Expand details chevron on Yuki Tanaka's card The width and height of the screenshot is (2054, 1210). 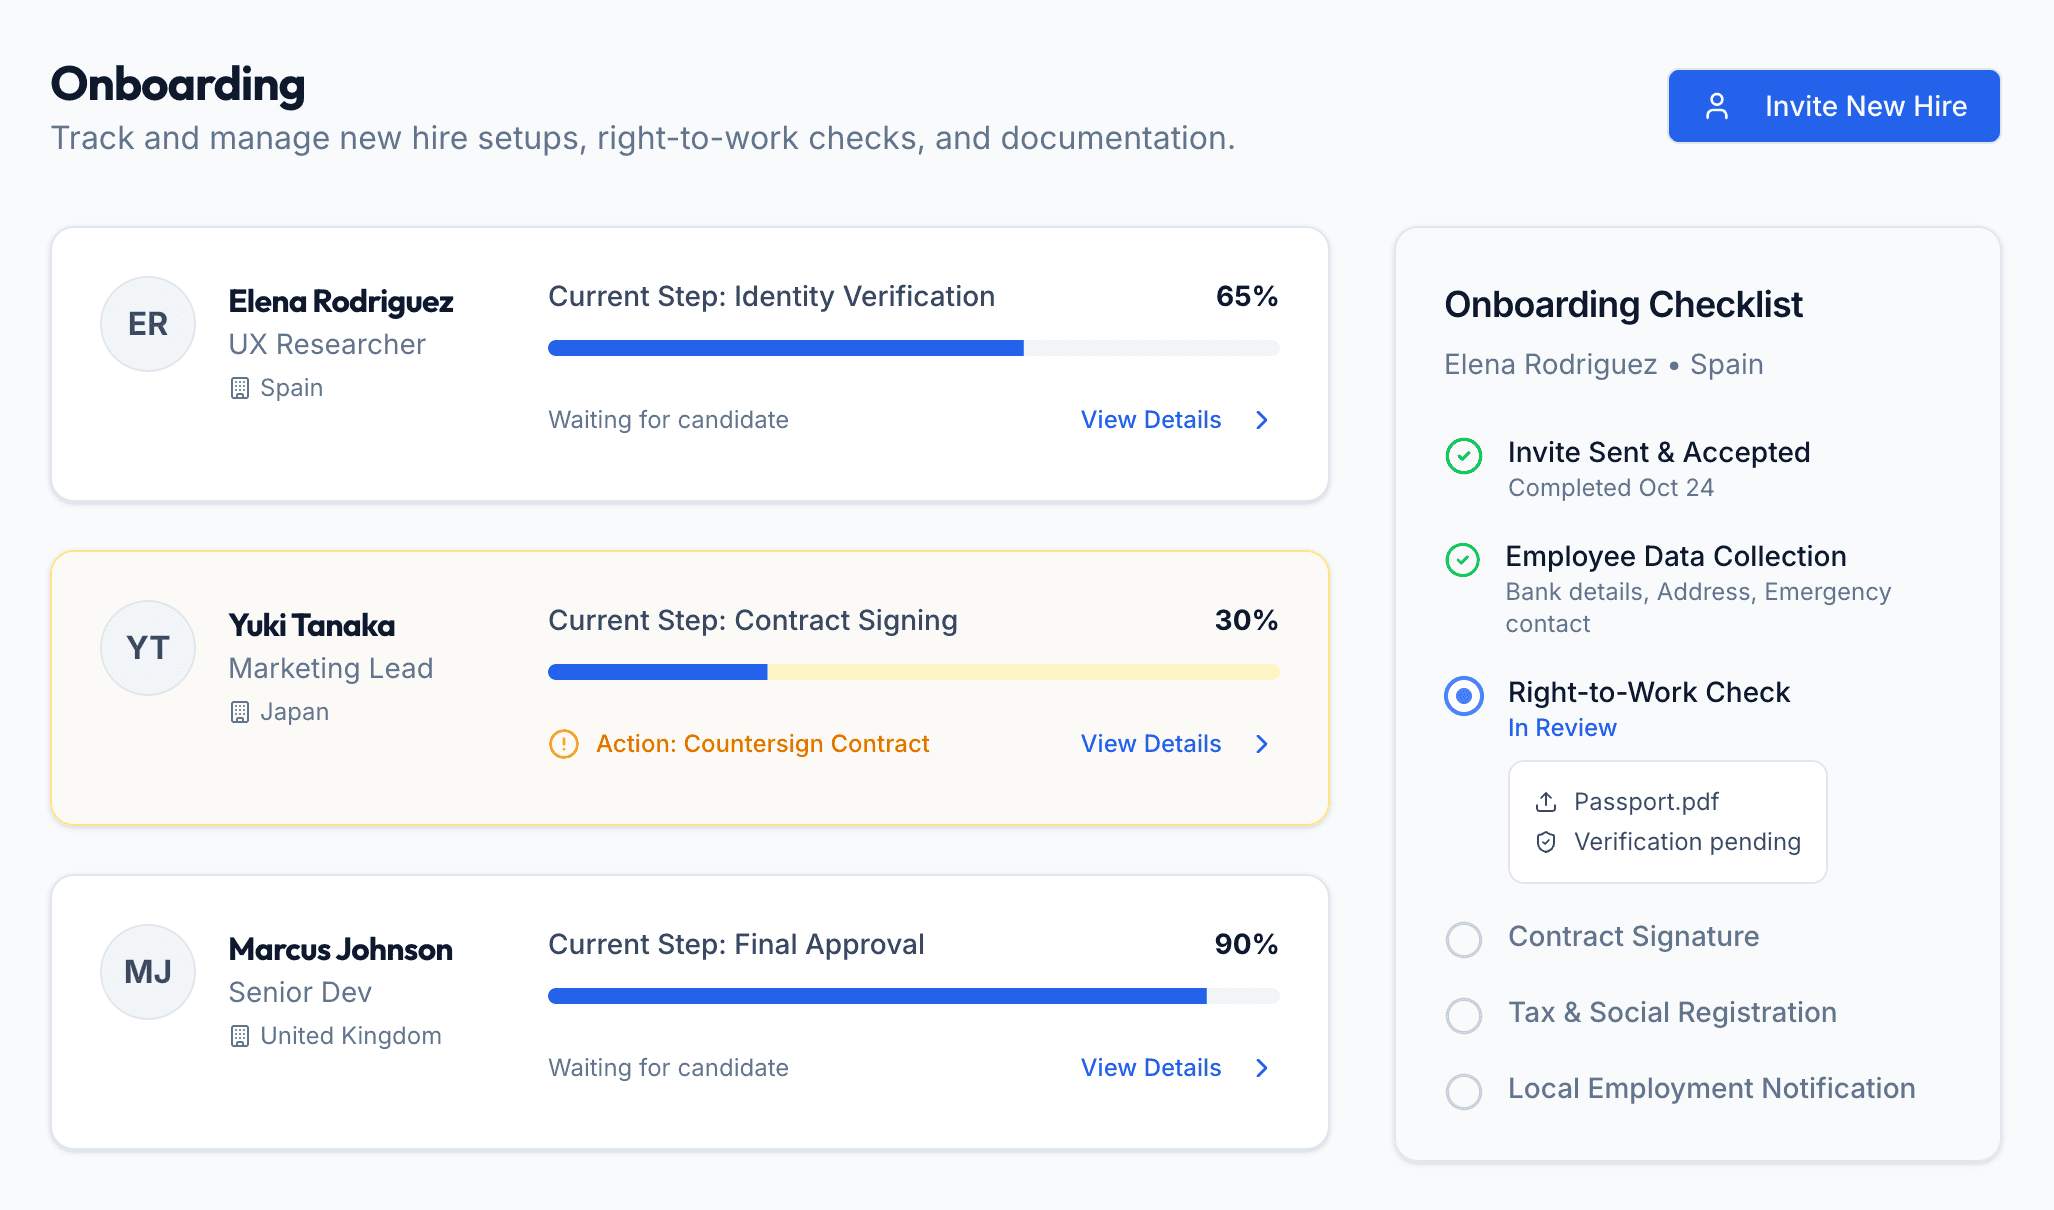click(x=1262, y=744)
